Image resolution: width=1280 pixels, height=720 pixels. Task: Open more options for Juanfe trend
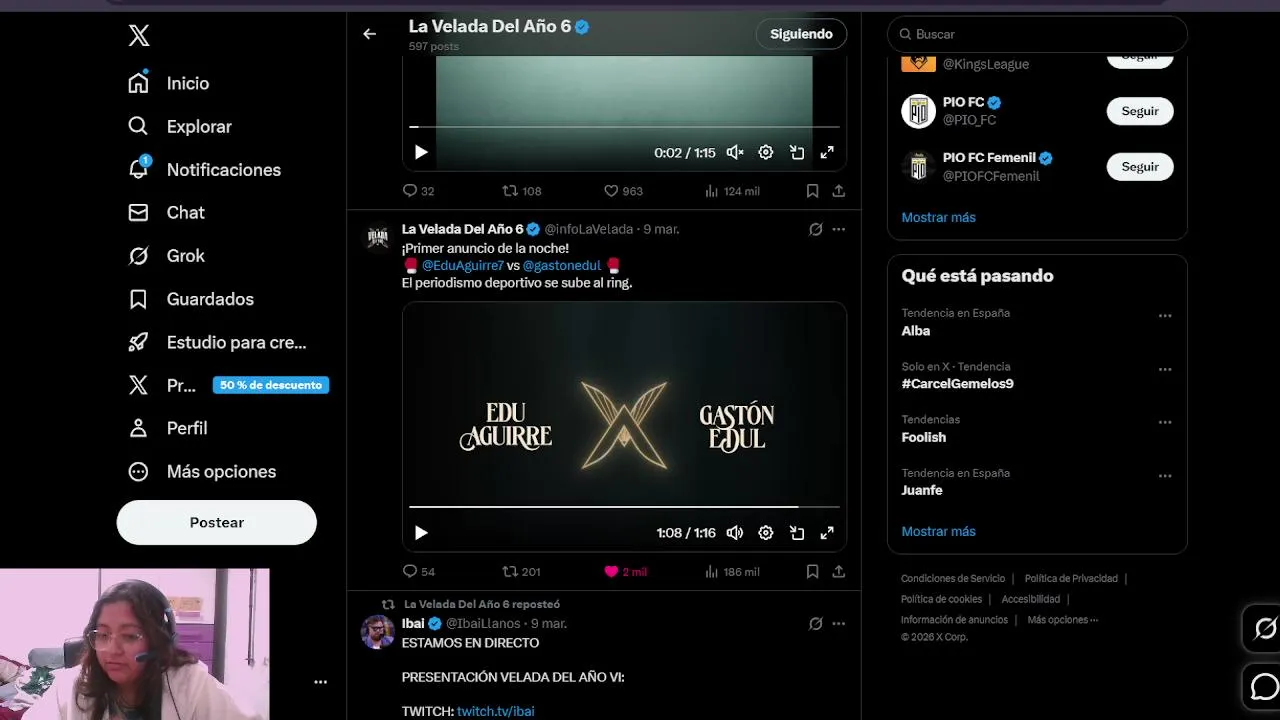[x=1165, y=476]
